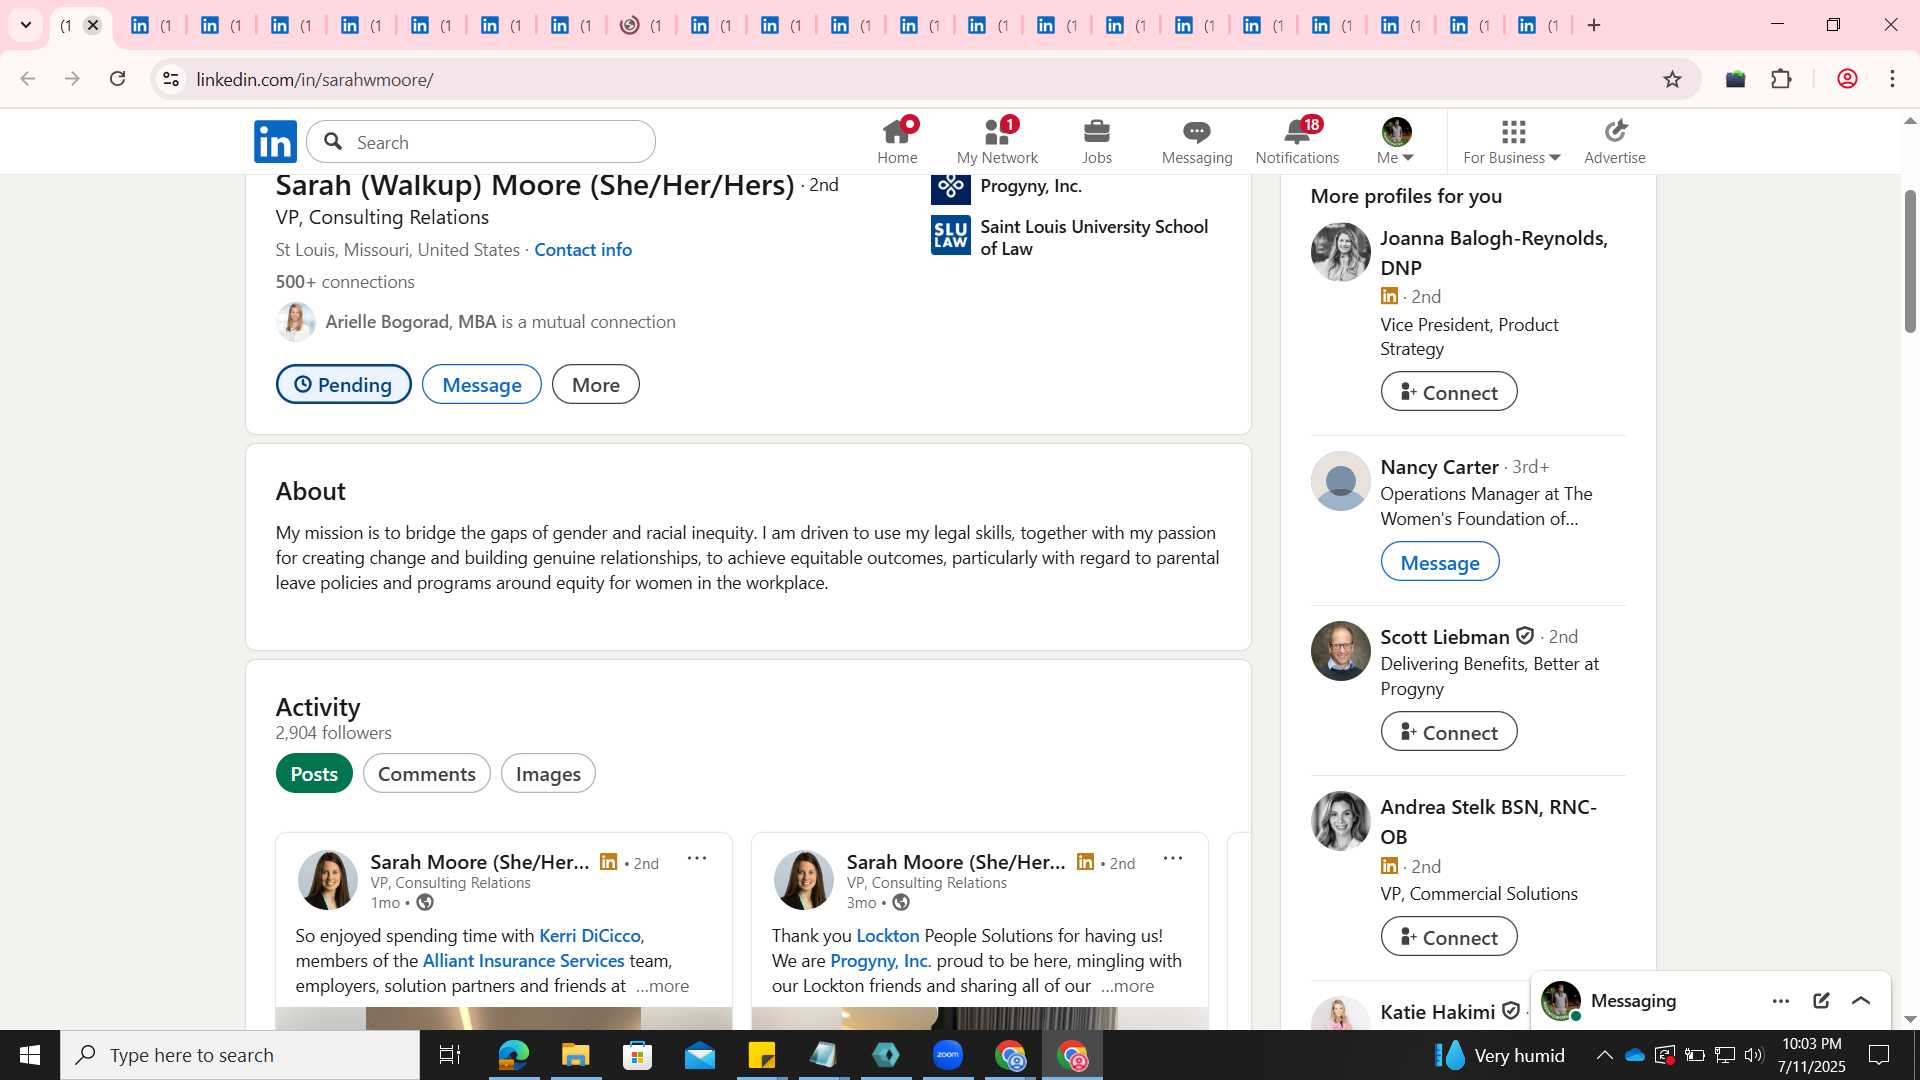Viewport: 1920px width, 1080px height.
Task: Open My Network in the navigation
Action: click(997, 141)
